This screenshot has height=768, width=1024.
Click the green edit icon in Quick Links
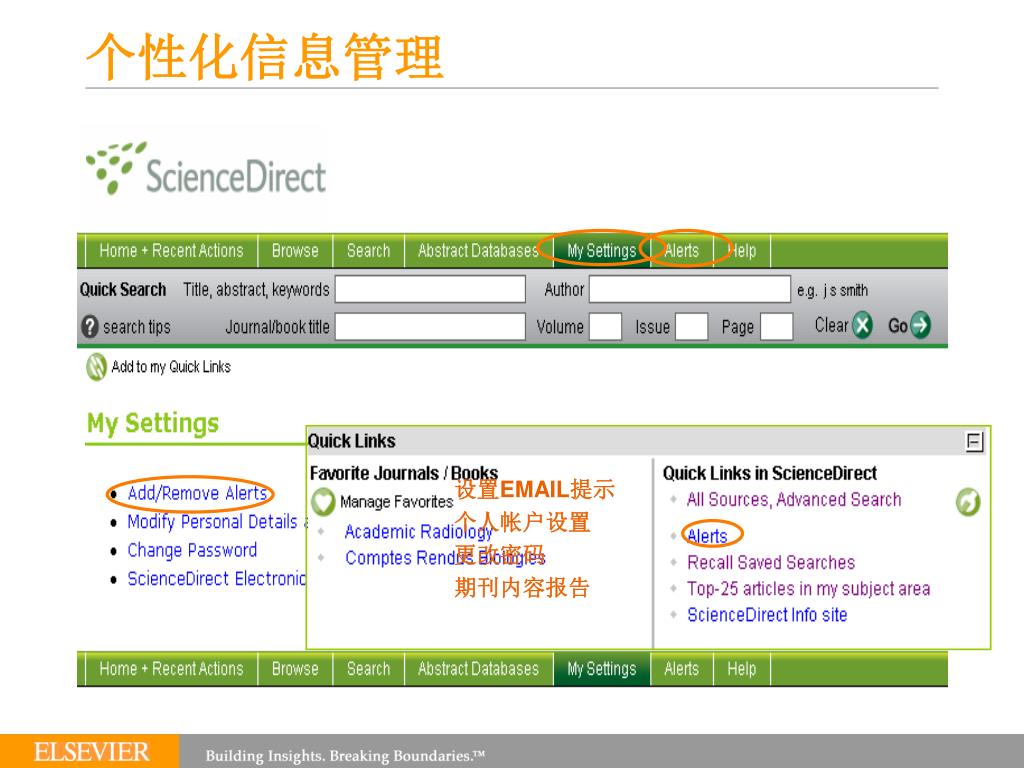pos(968,502)
